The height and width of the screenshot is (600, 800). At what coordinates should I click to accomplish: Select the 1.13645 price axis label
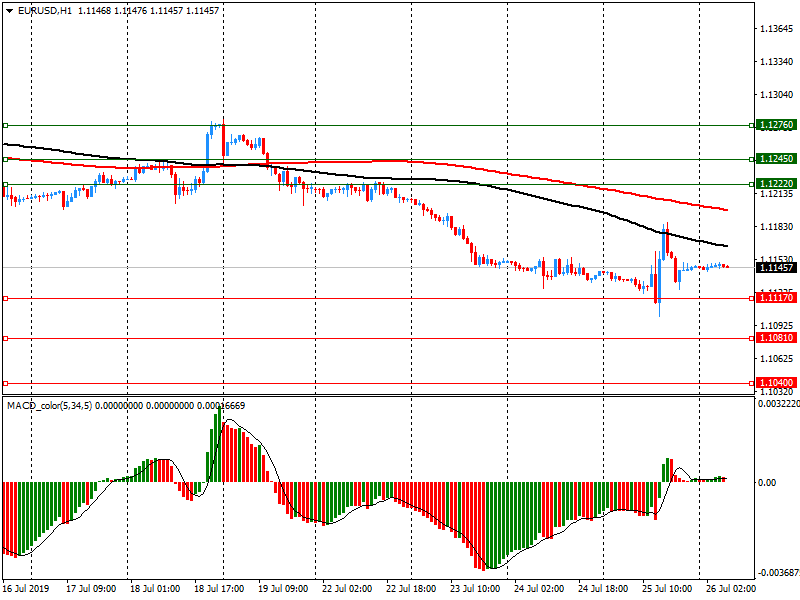(777, 29)
